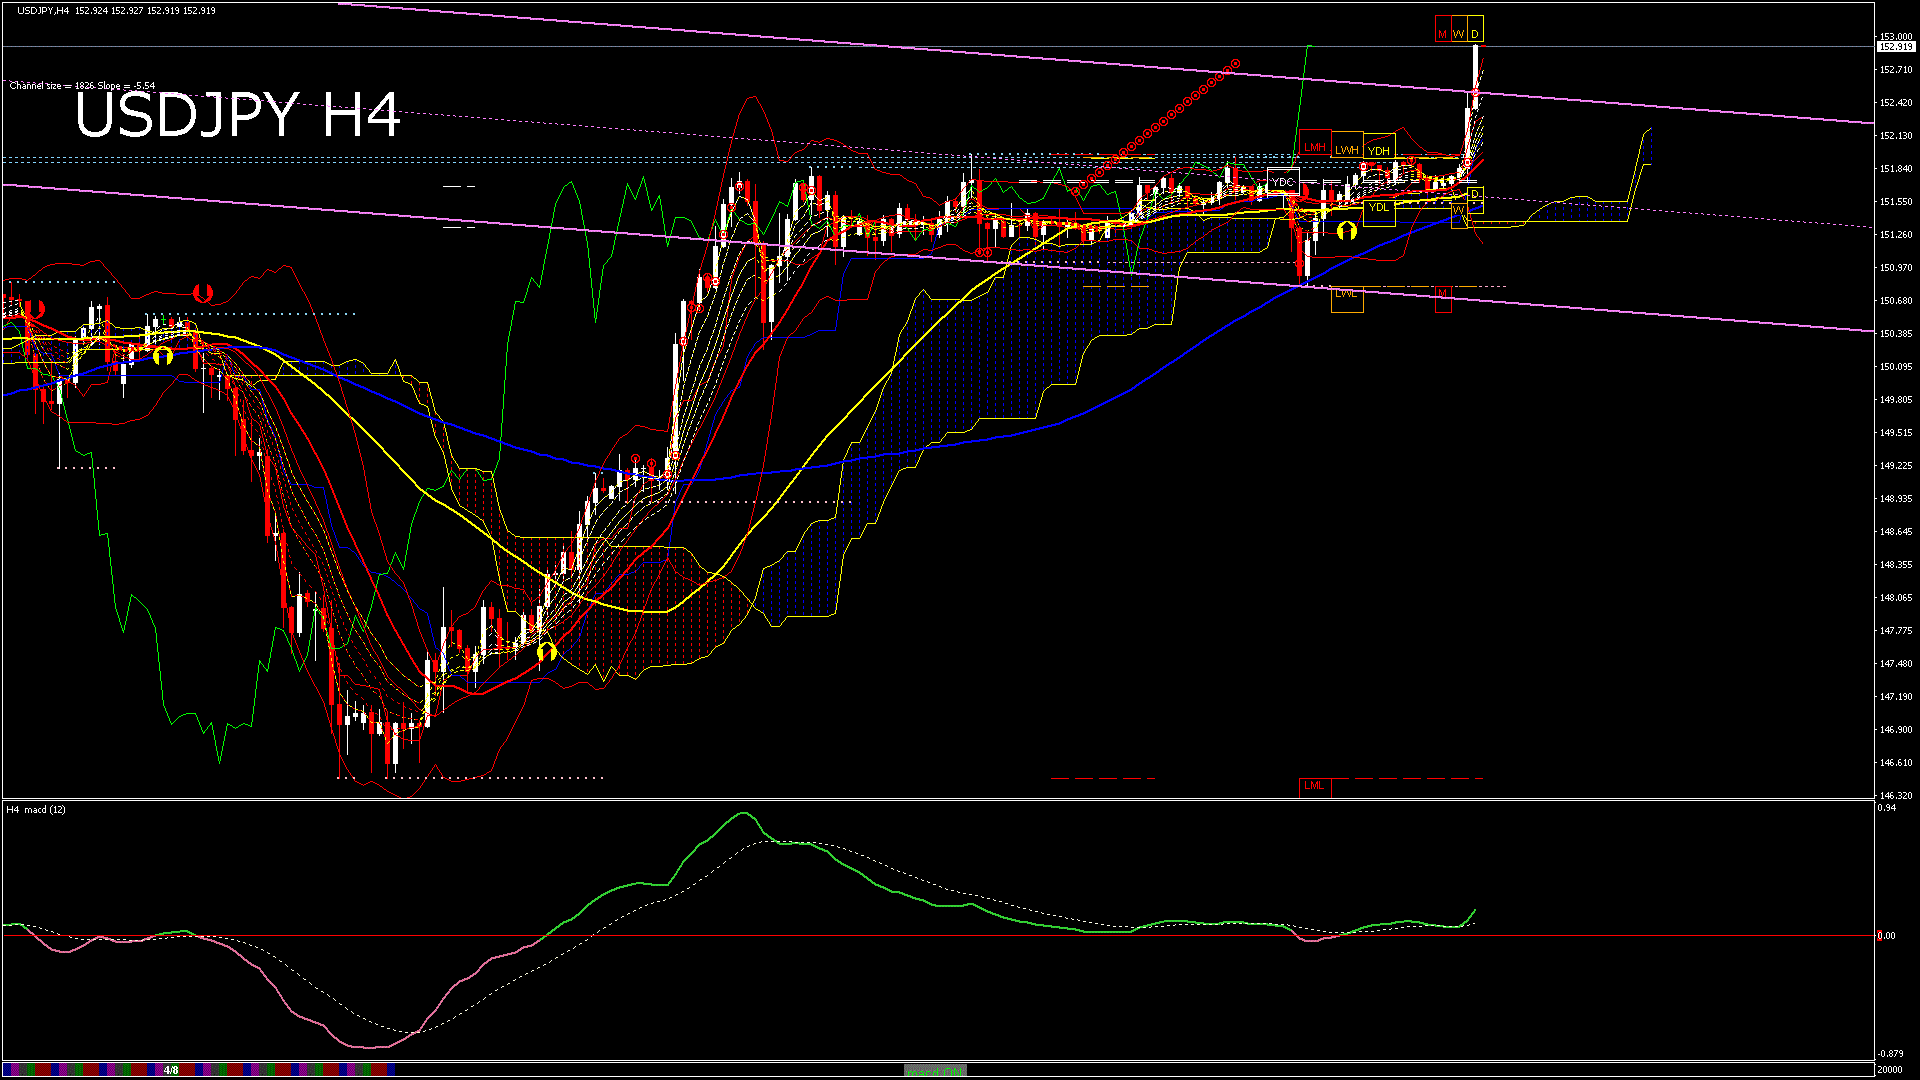
Task: Select the yellow YDH level label
Action: (1379, 150)
